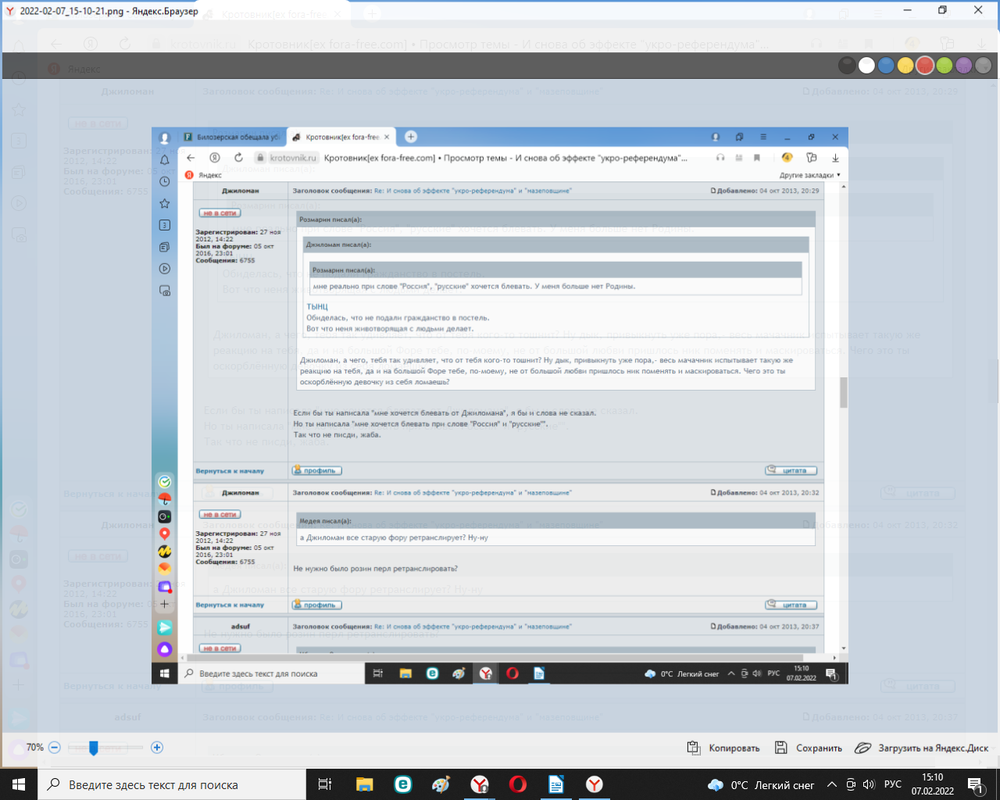Open Opera on the bottom taskbar
The image size is (1000, 800).
518,785
